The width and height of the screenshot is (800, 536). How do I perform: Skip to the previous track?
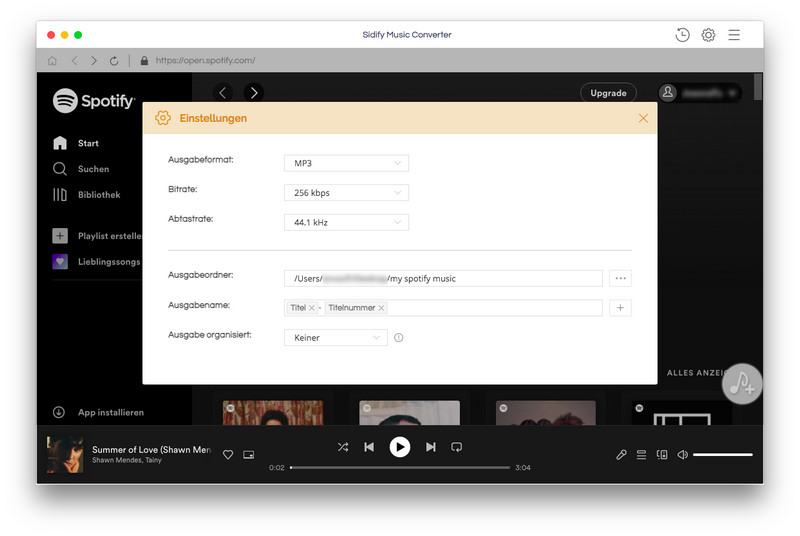click(369, 447)
